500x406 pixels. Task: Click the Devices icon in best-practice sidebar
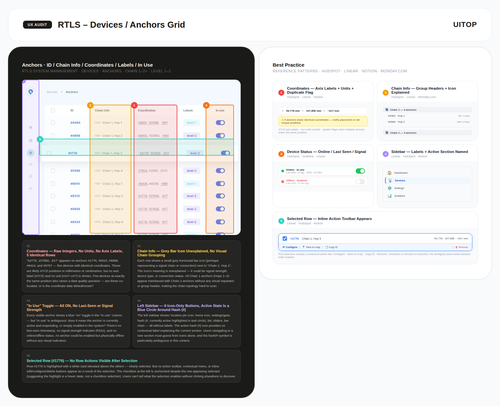pyautogui.click(x=390, y=180)
